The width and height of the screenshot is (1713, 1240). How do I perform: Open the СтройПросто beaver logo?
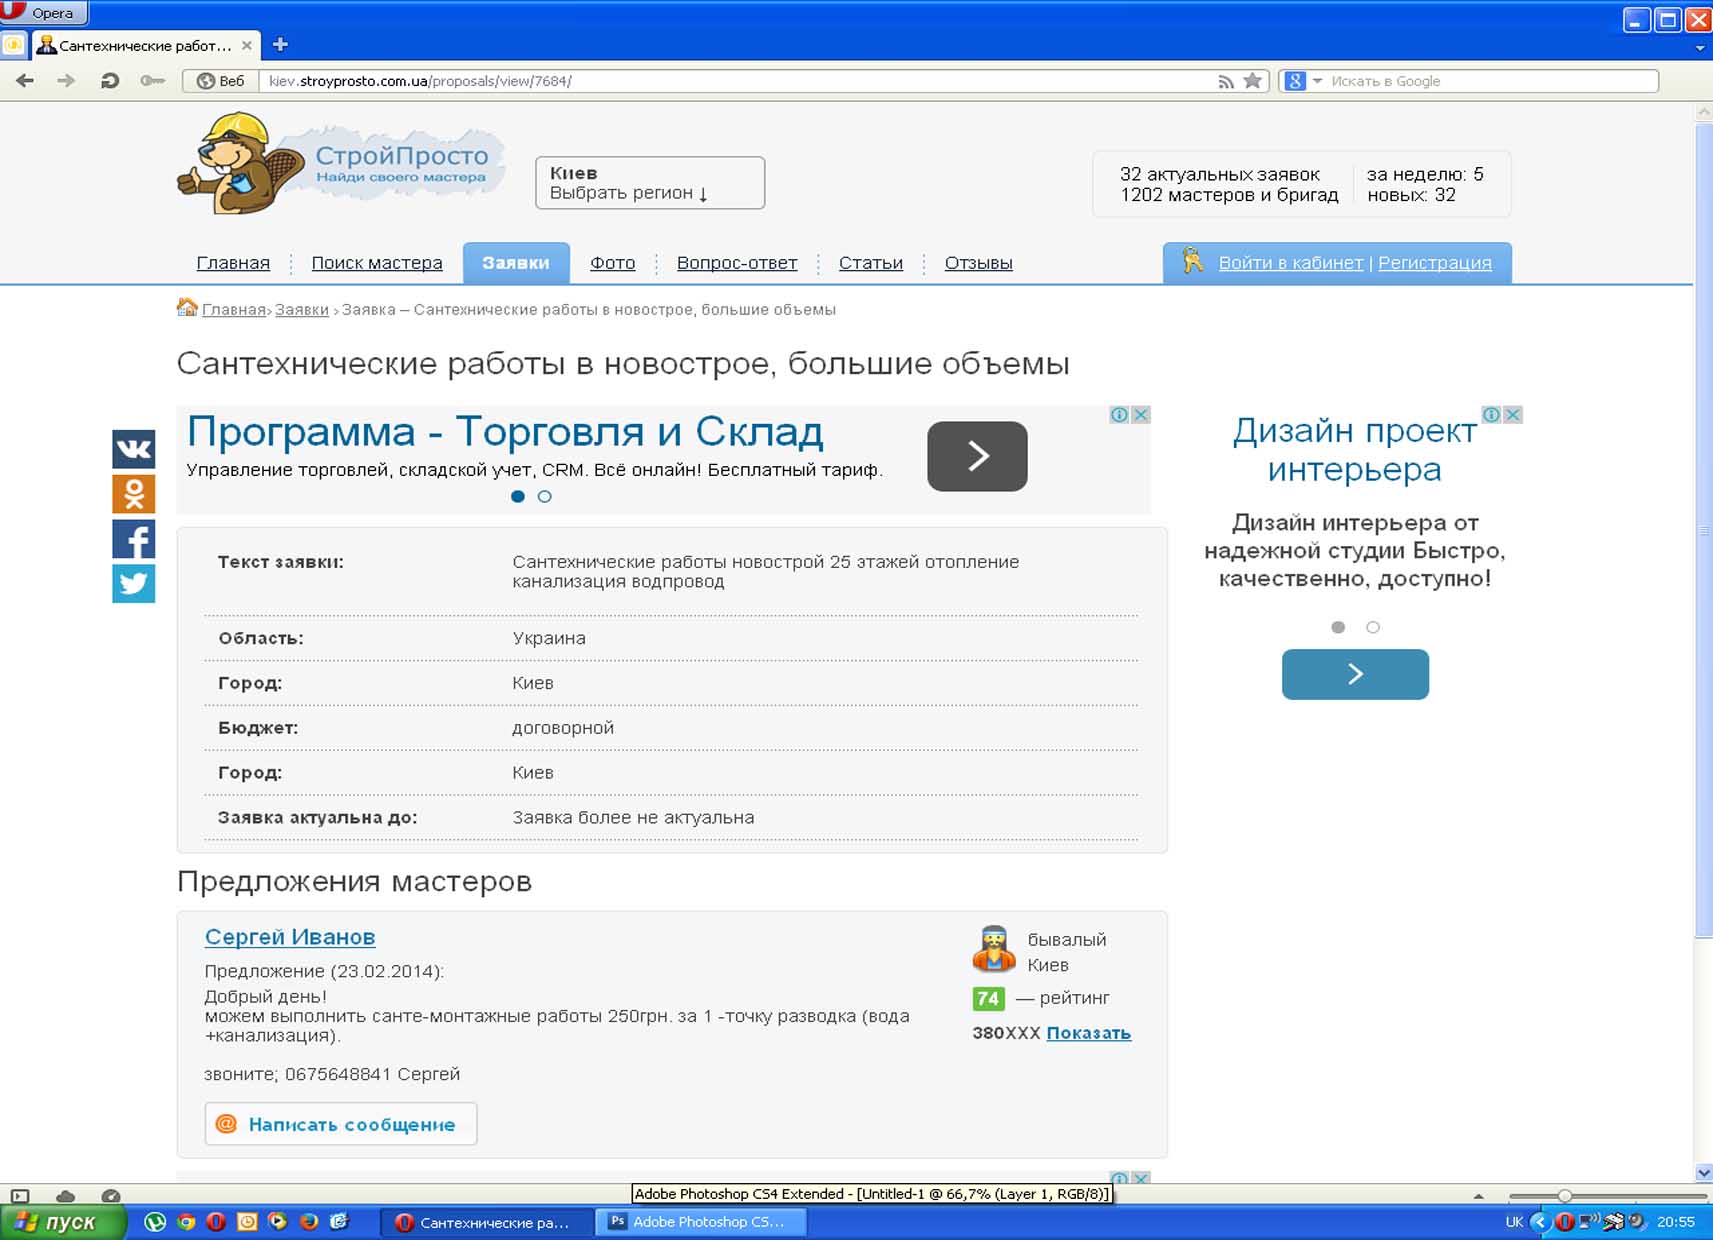click(x=340, y=163)
